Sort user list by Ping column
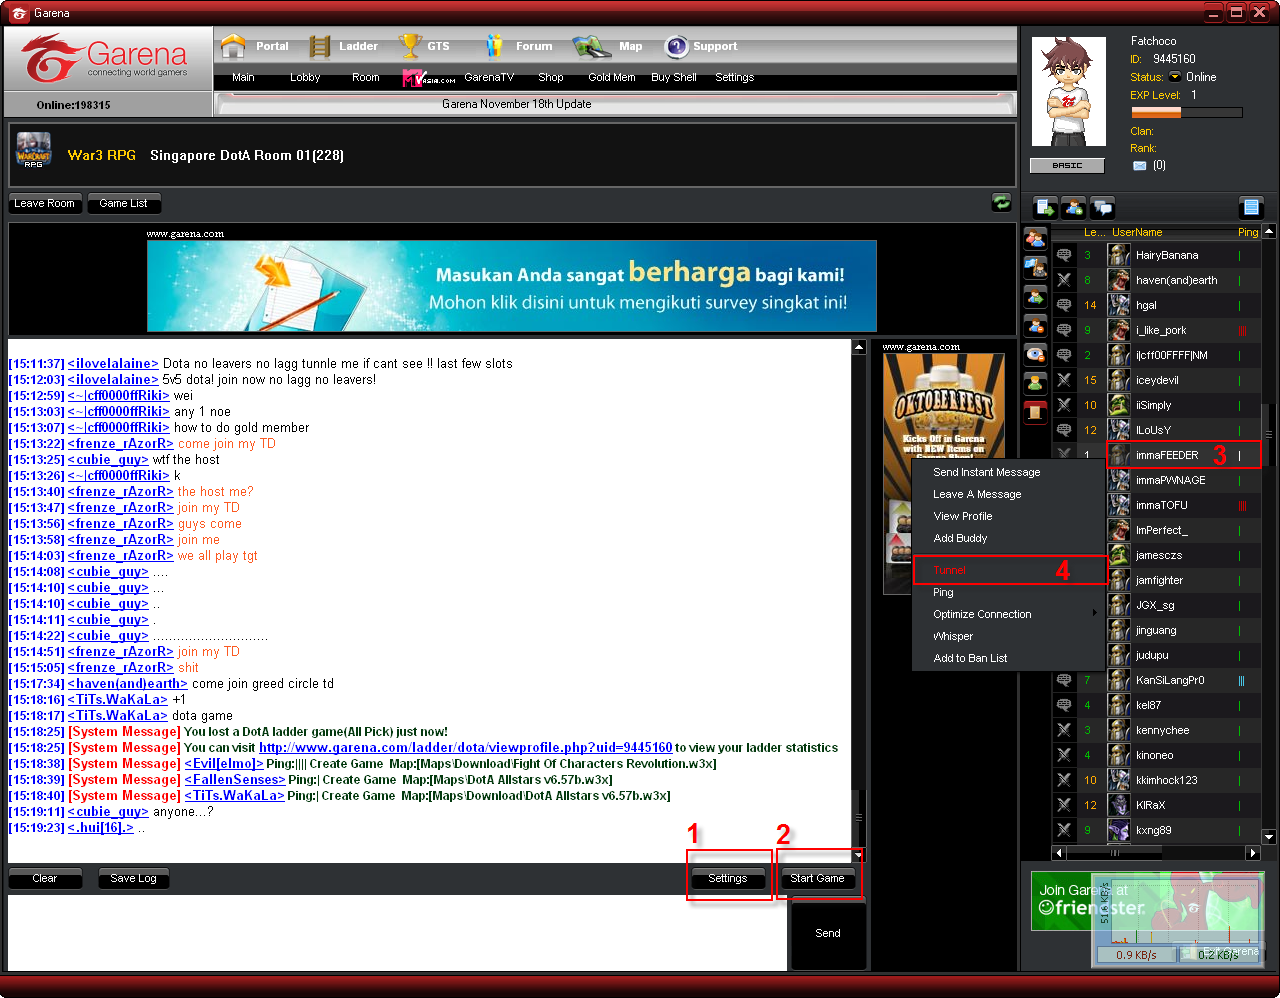The width and height of the screenshot is (1280, 998). pos(1248,232)
